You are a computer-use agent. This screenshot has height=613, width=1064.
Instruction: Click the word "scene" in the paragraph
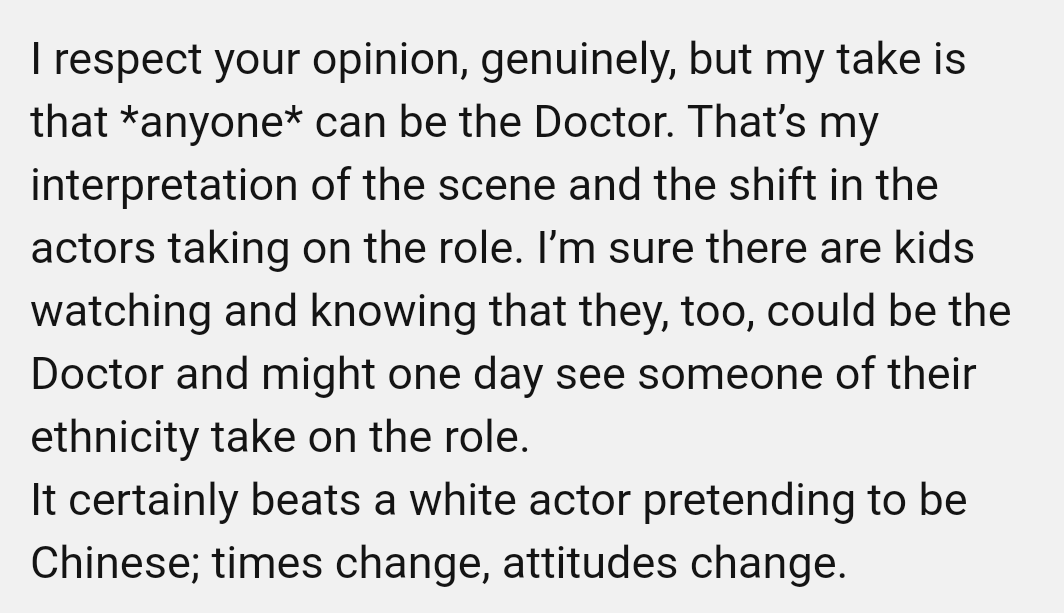tap(497, 187)
